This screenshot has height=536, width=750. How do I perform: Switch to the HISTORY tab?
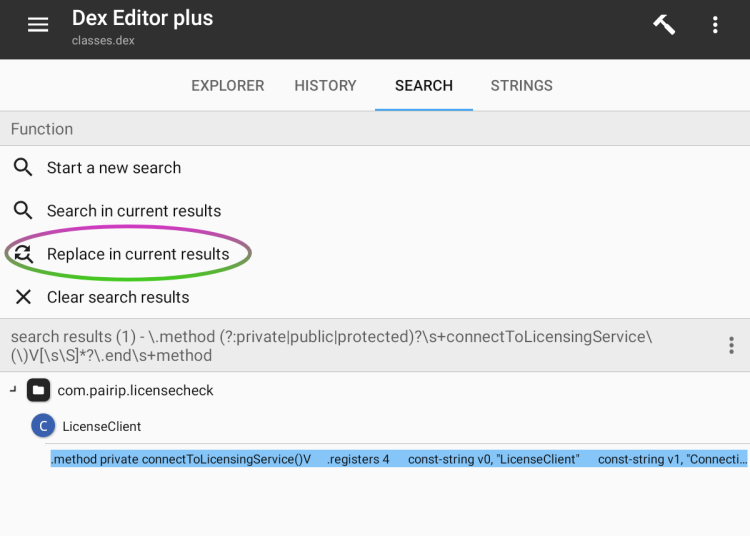tap(325, 86)
